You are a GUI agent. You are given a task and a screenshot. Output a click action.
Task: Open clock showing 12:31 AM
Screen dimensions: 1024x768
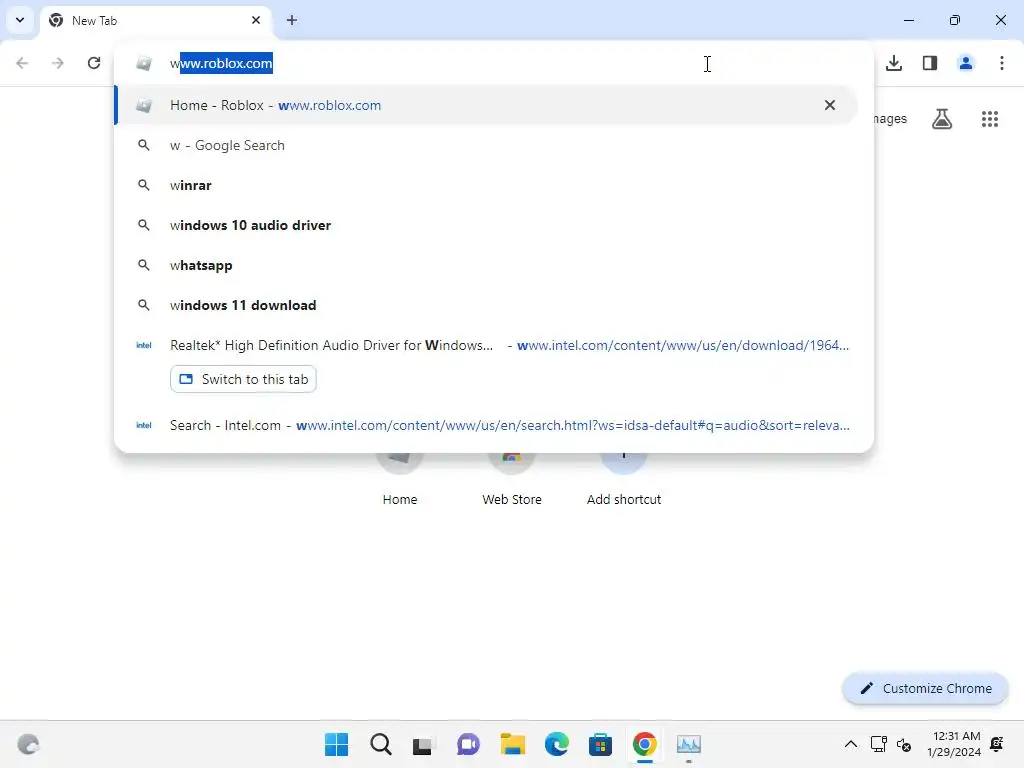click(x=953, y=744)
